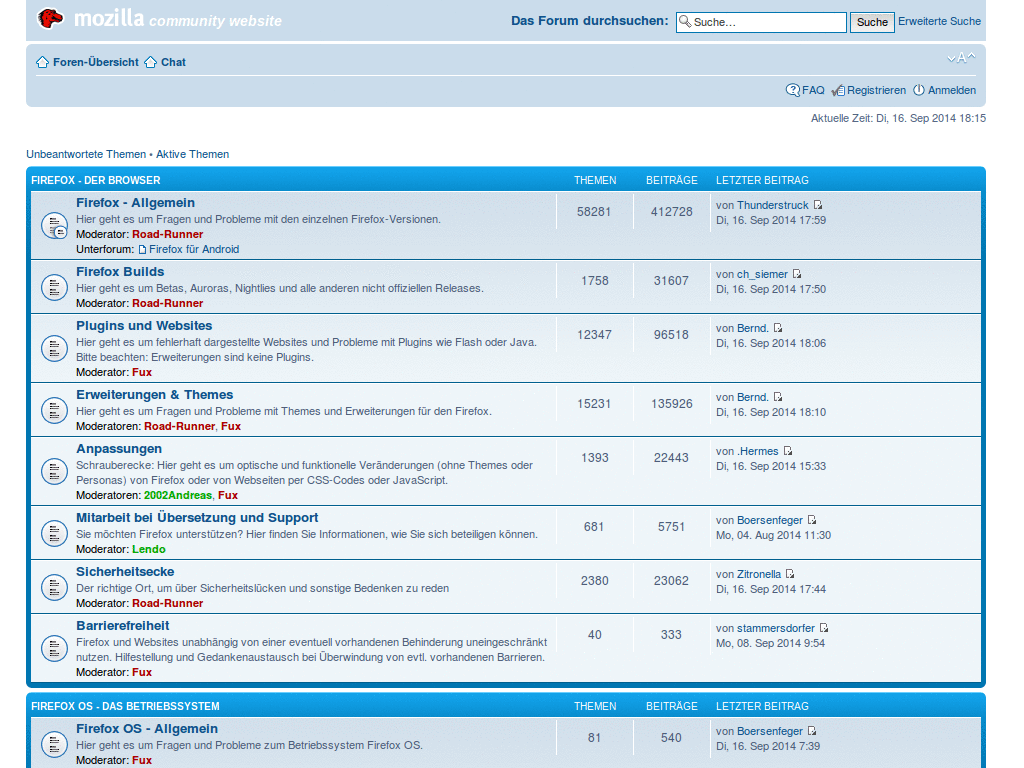Click latest post icon next to Zitronella
The image size is (1024, 768).
pos(789,572)
